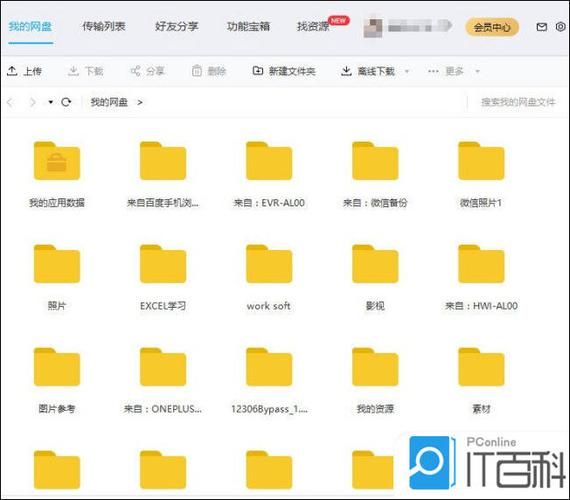Click the offline download icon

(346, 71)
